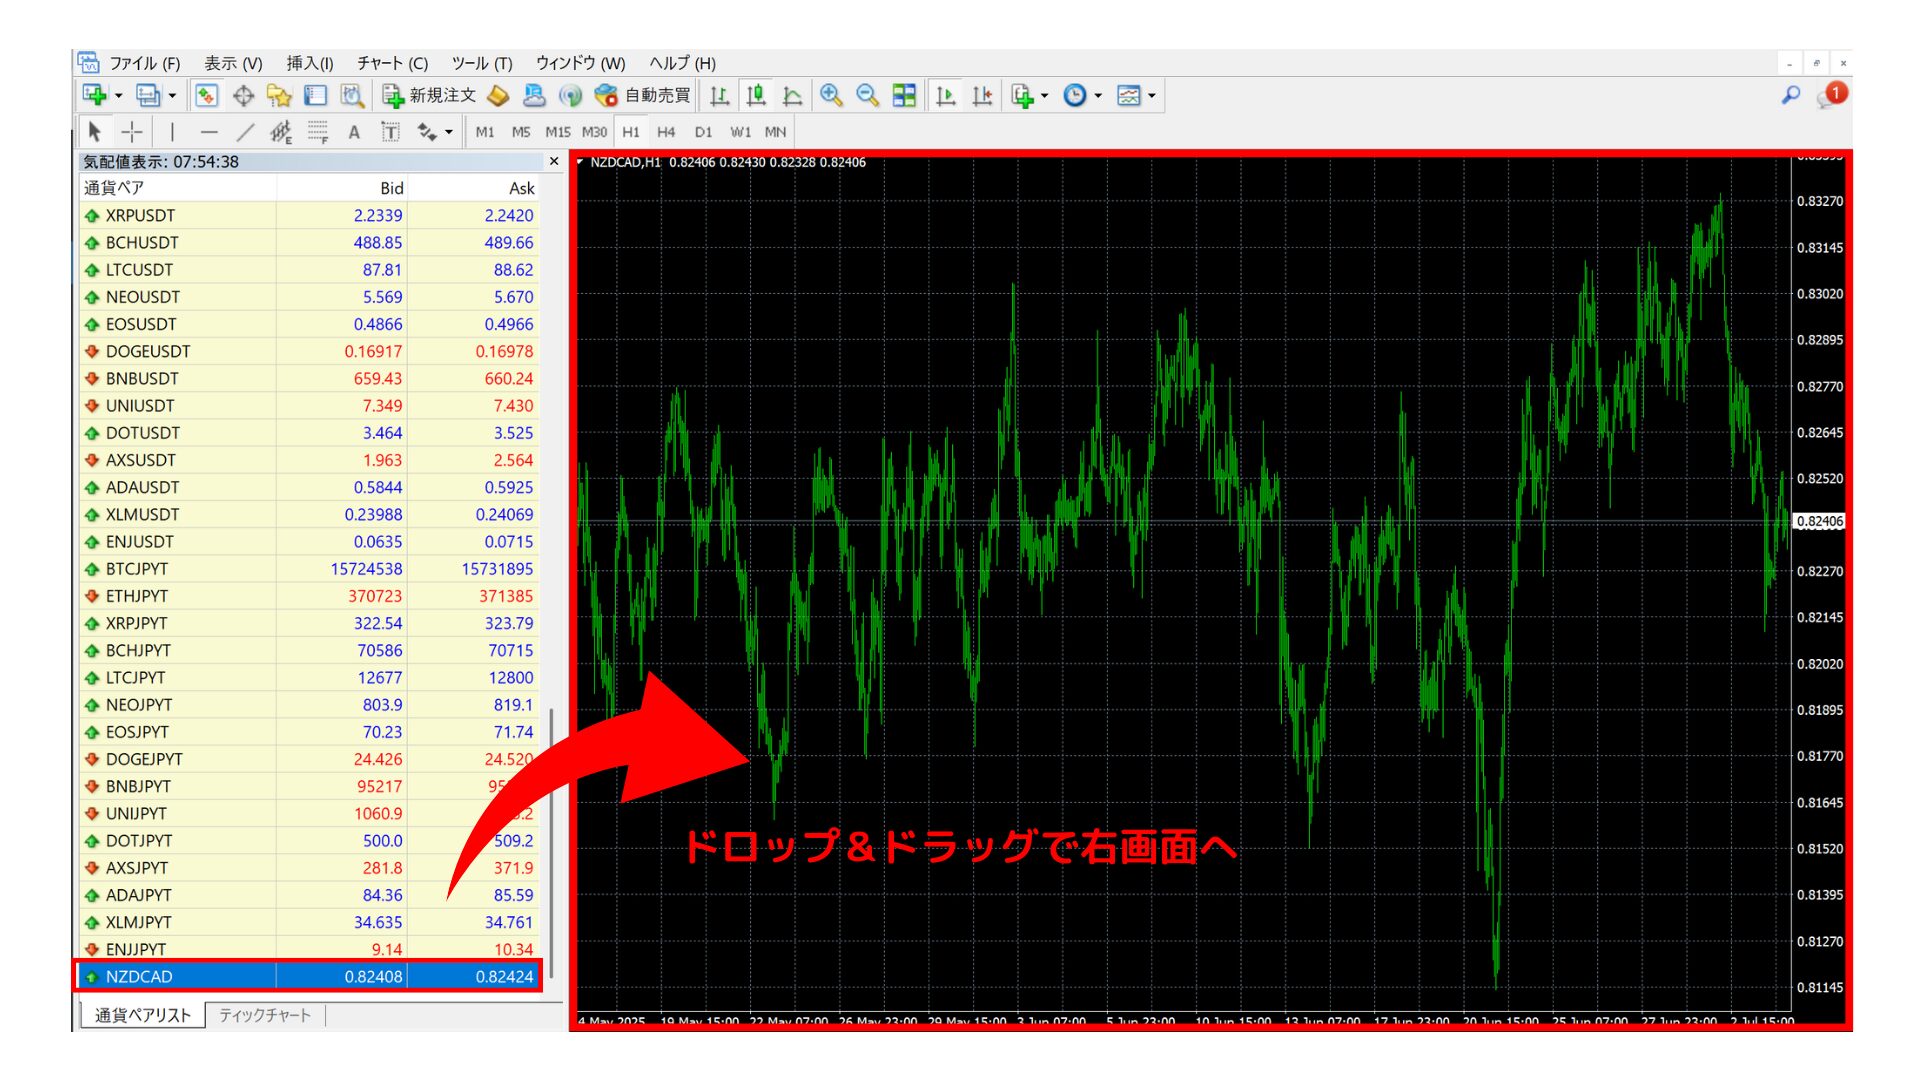The image size is (1920, 1080).
Task: Draw a vertical line on the chart
Action: [171, 131]
